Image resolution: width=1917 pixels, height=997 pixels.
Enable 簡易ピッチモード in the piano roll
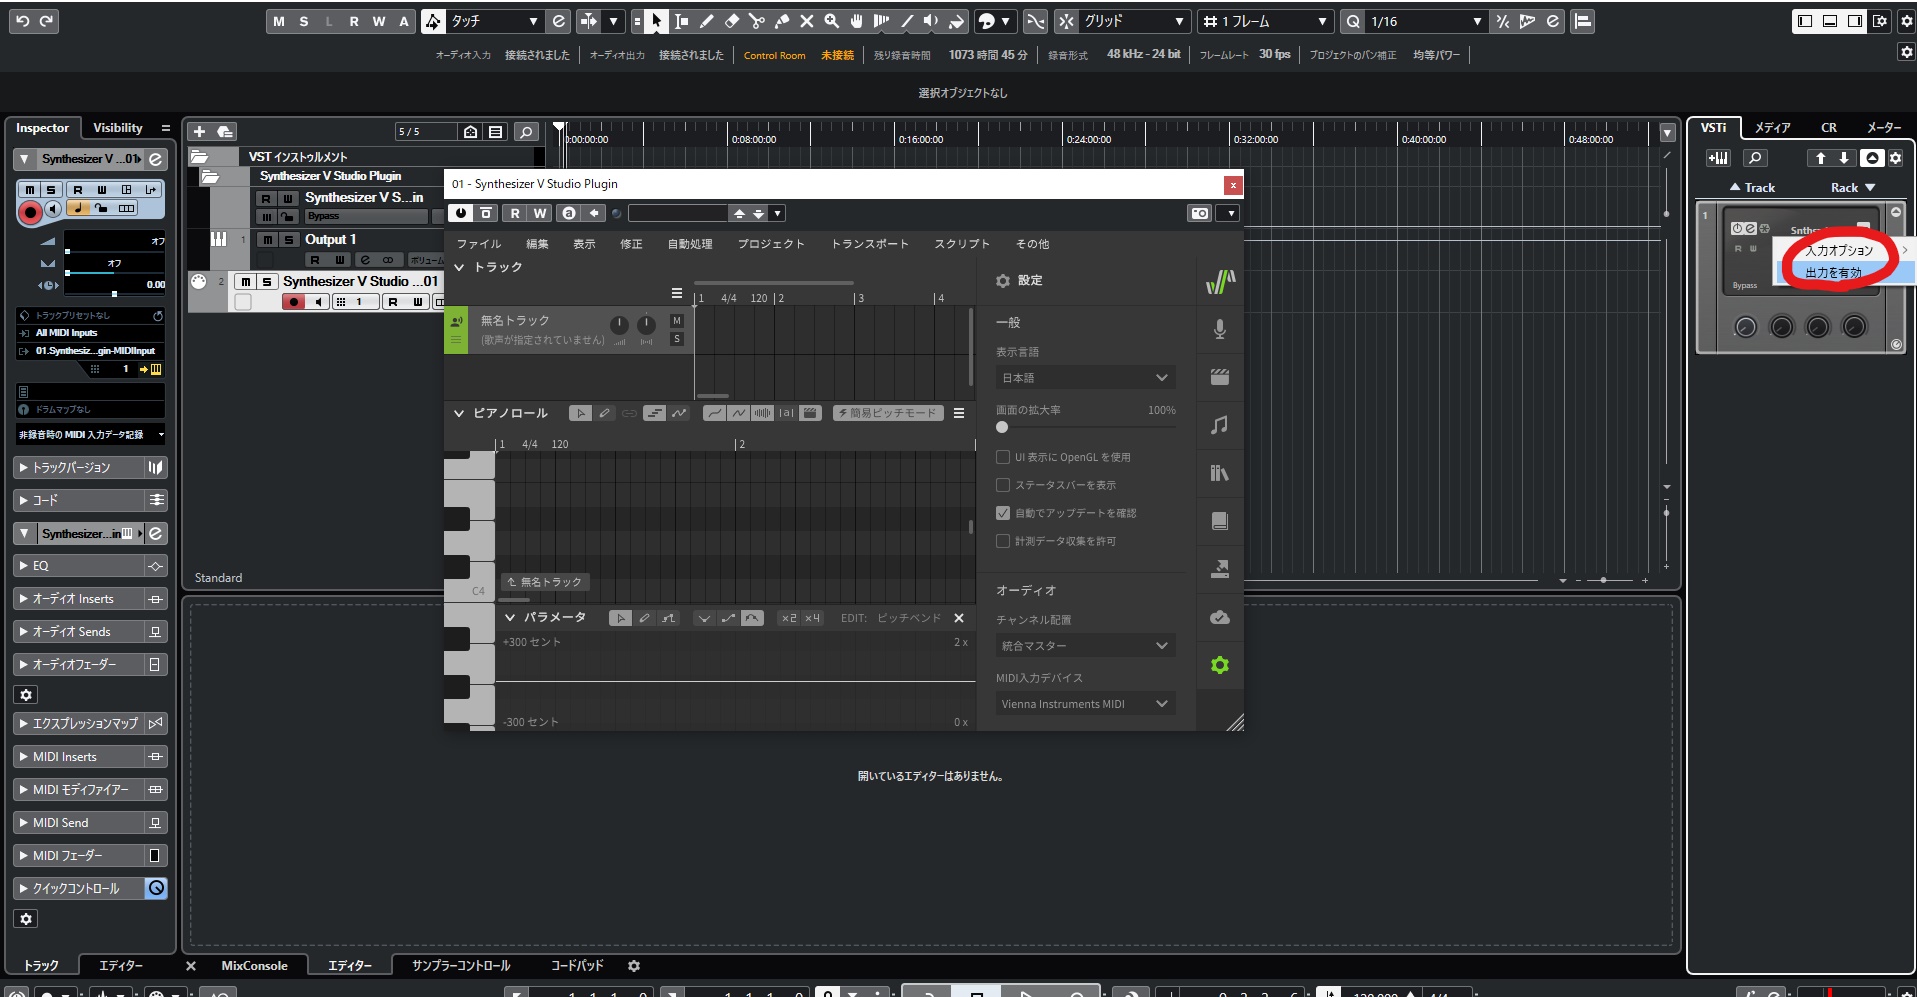point(887,412)
